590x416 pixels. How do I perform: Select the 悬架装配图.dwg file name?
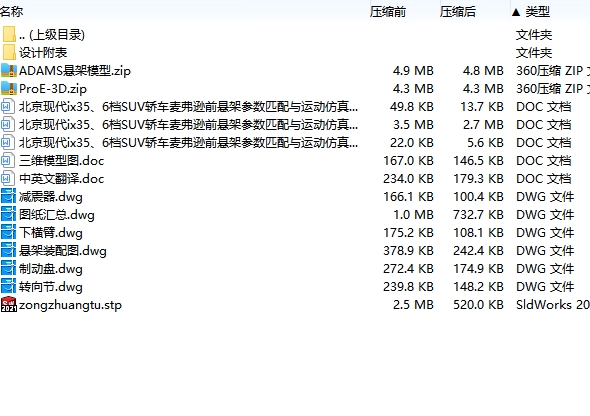click(63, 251)
